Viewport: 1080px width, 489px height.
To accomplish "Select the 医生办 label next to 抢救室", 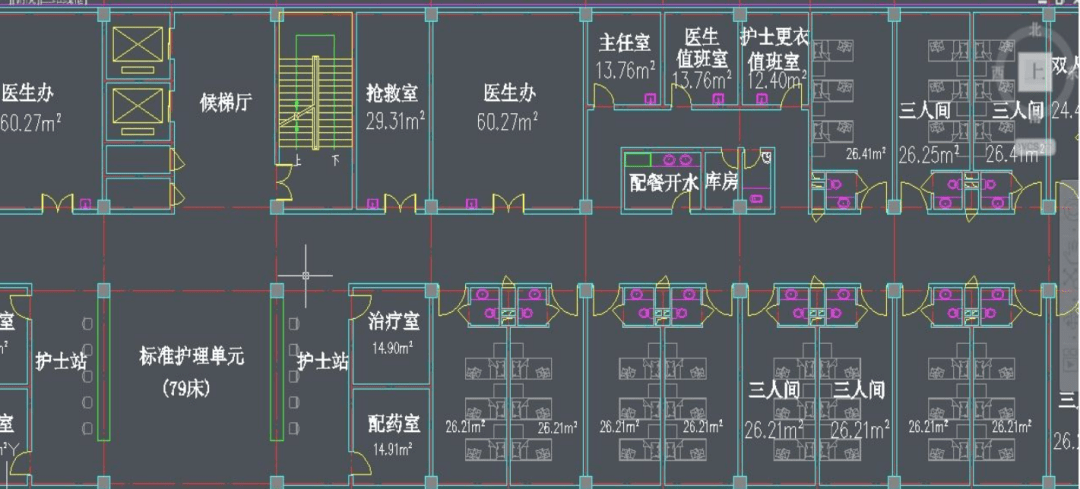I will click(510, 93).
